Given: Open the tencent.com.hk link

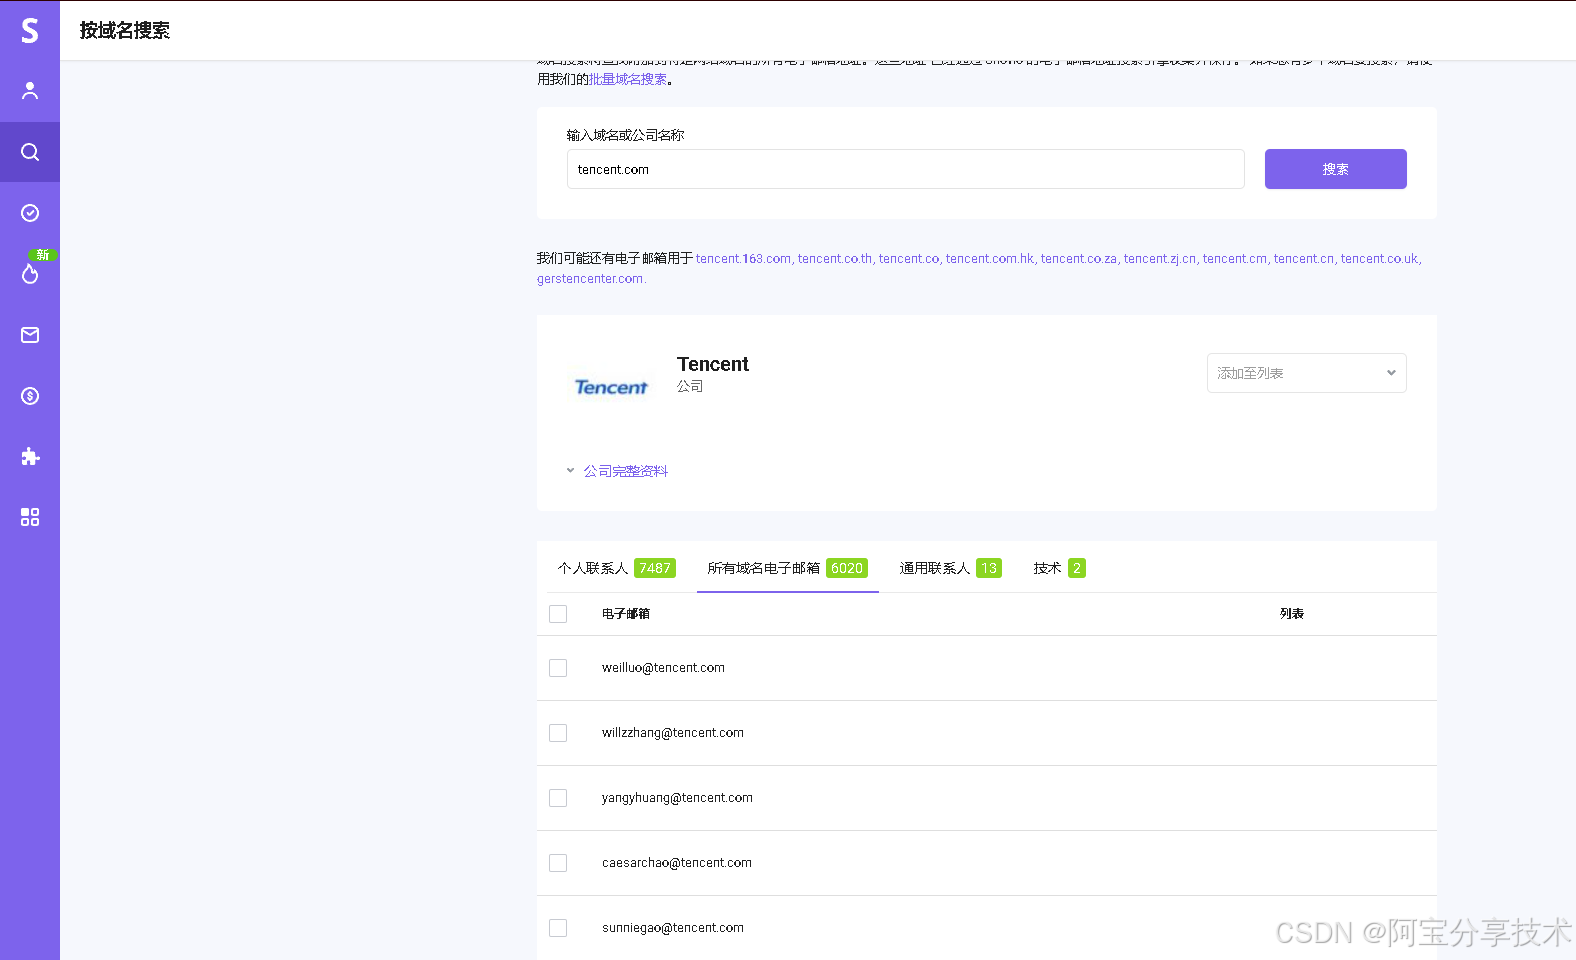Looking at the screenshot, I should pyautogui.click(x=990, y=259).
